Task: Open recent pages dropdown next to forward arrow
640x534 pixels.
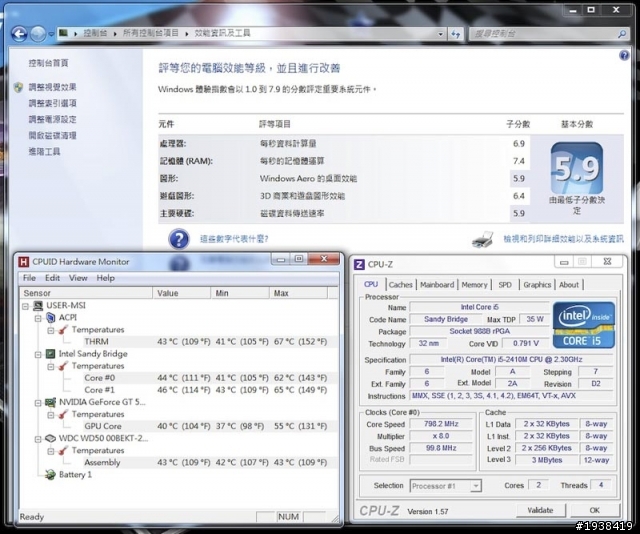Action: 51,34
